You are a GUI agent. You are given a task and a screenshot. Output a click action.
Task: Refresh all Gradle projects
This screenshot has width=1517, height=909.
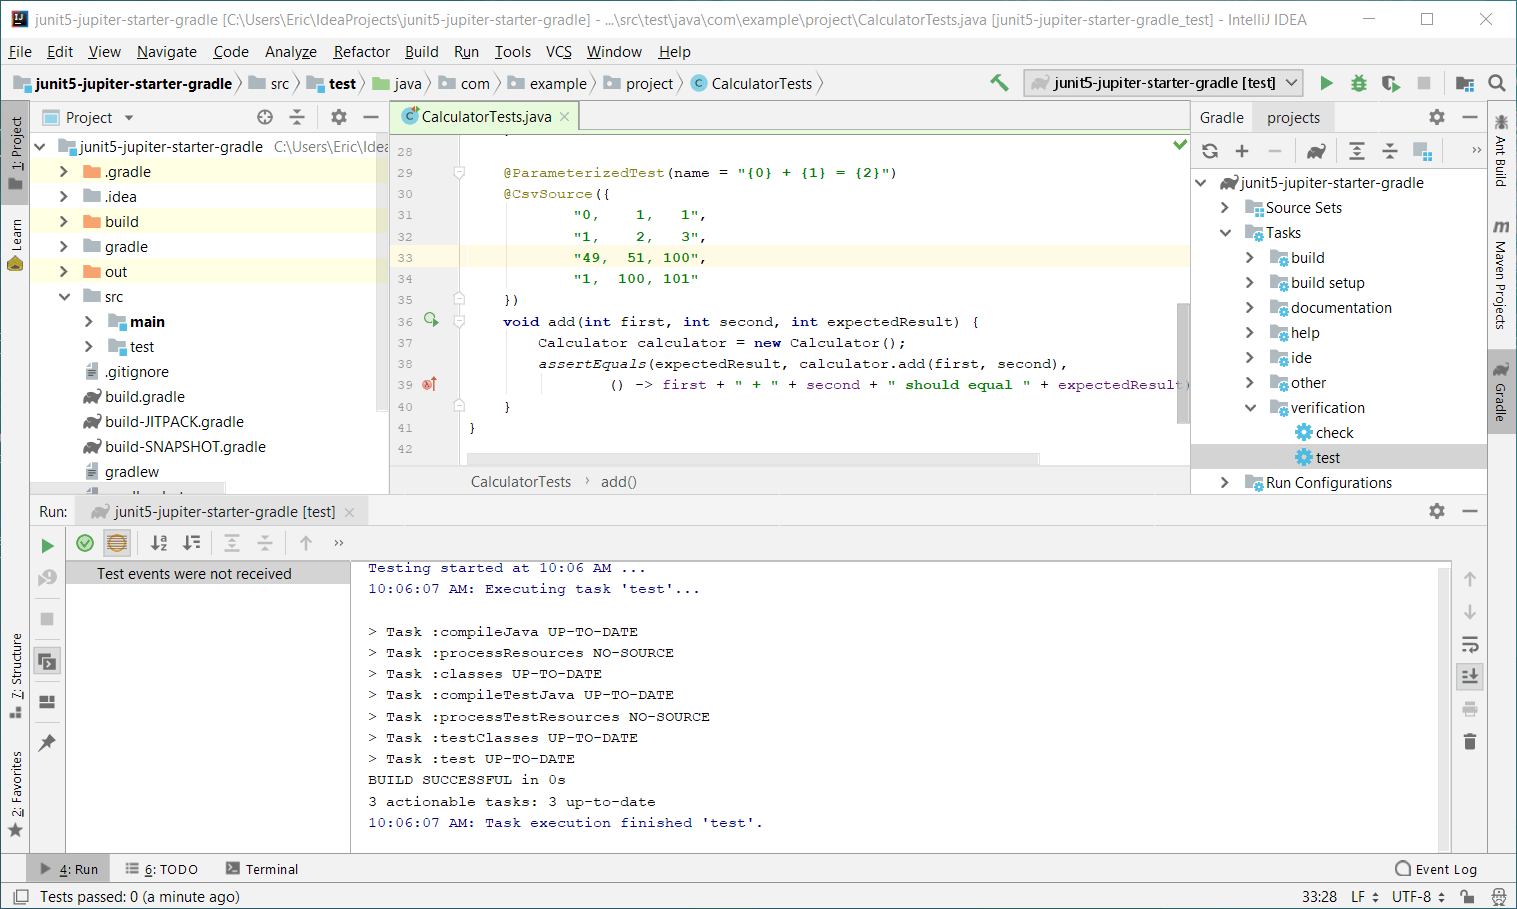coord(1210,151)
